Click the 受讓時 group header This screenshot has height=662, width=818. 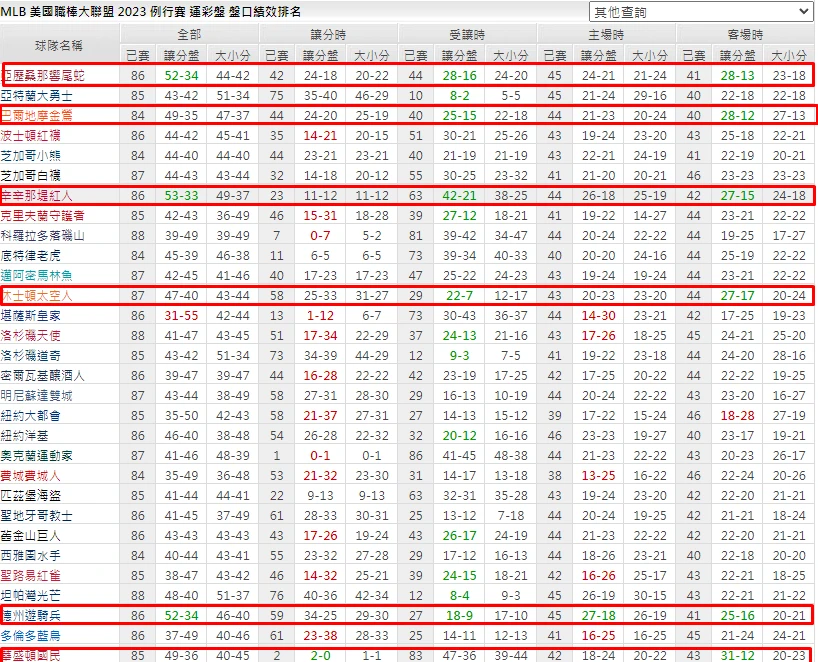pyautogui.click(x=467, y=34)
